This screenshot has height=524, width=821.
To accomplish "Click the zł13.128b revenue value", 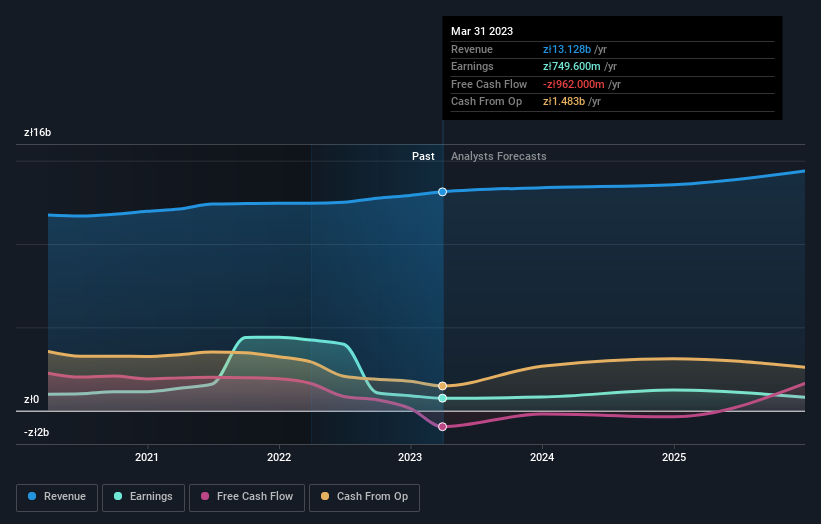I will pyautogui.click(x=567, y=49).
